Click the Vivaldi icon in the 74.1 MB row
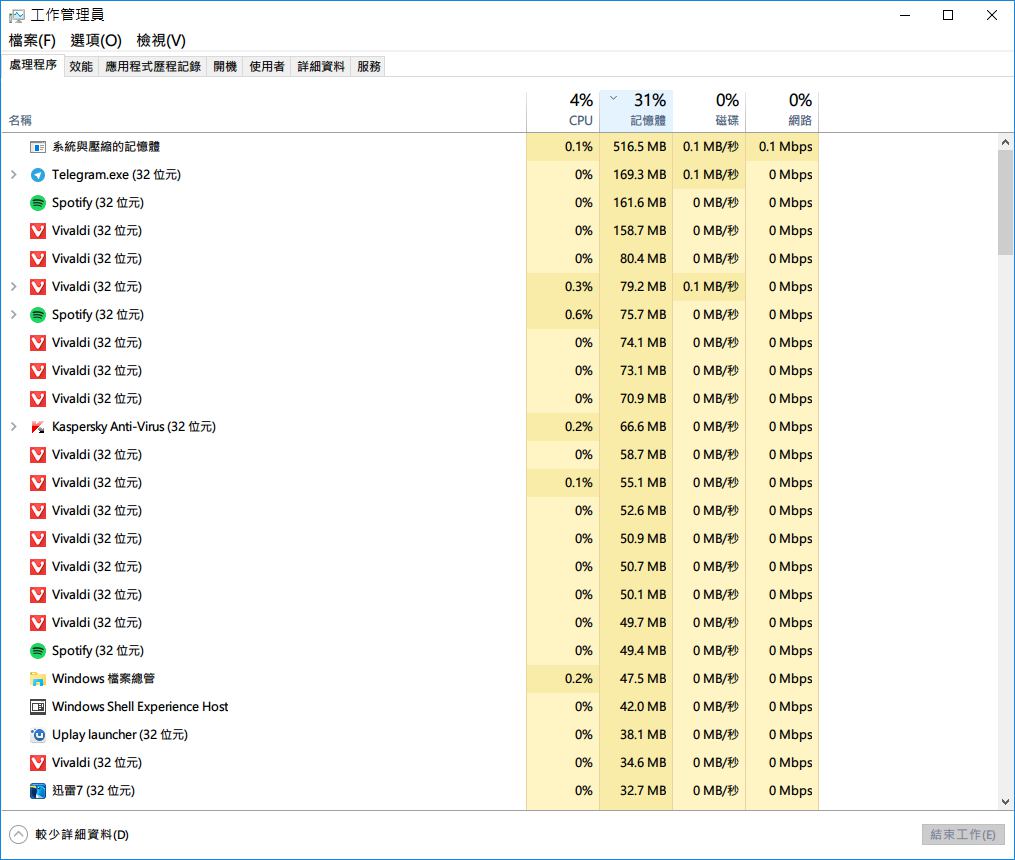This screenshot has width=1015, height=860. pos(38,343)
